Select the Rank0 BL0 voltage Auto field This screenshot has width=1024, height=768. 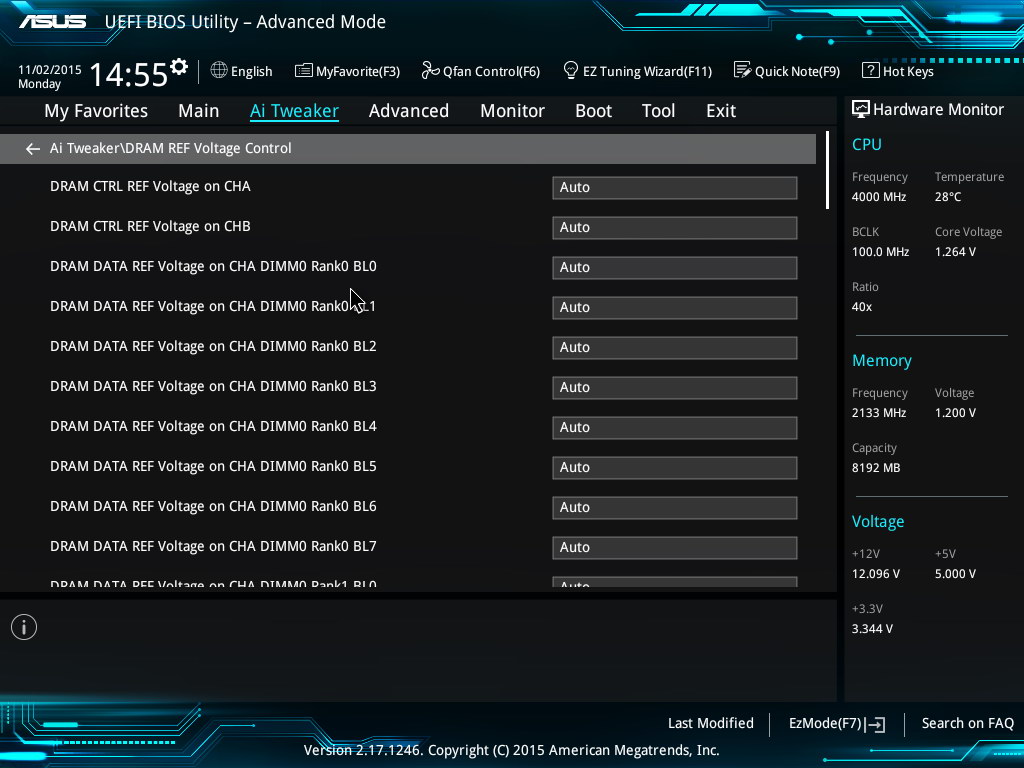tap(674, 267)
